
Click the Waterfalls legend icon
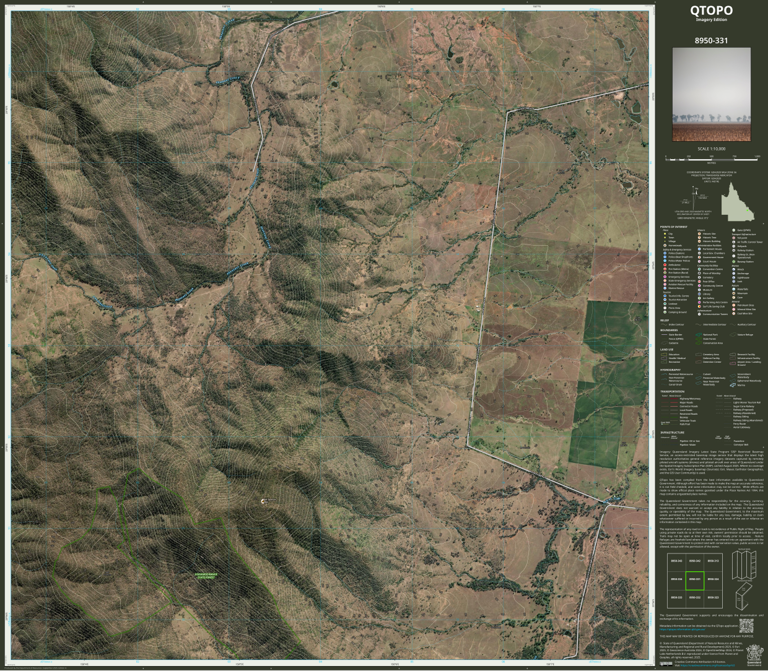(x=734, y=289)
